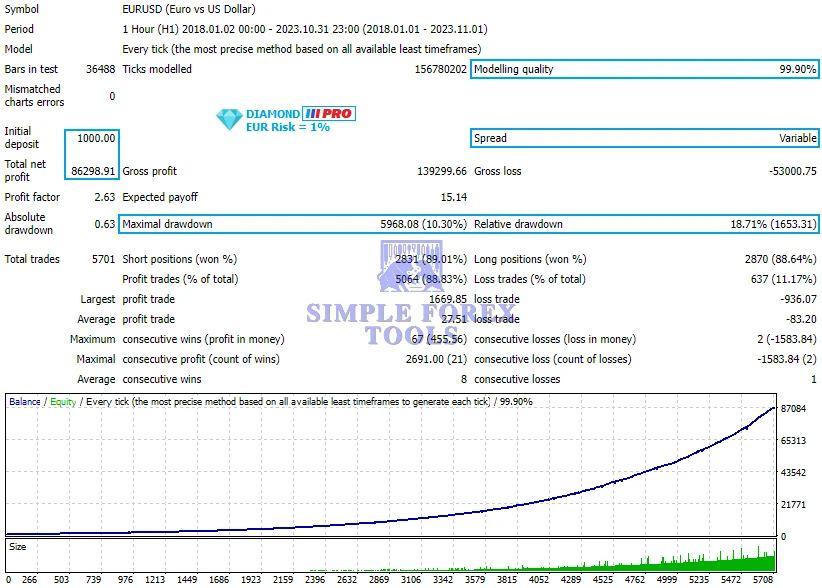Click the Size label in lower chart
This screenshot has height=588, width=822.
(x=18, y=547)
